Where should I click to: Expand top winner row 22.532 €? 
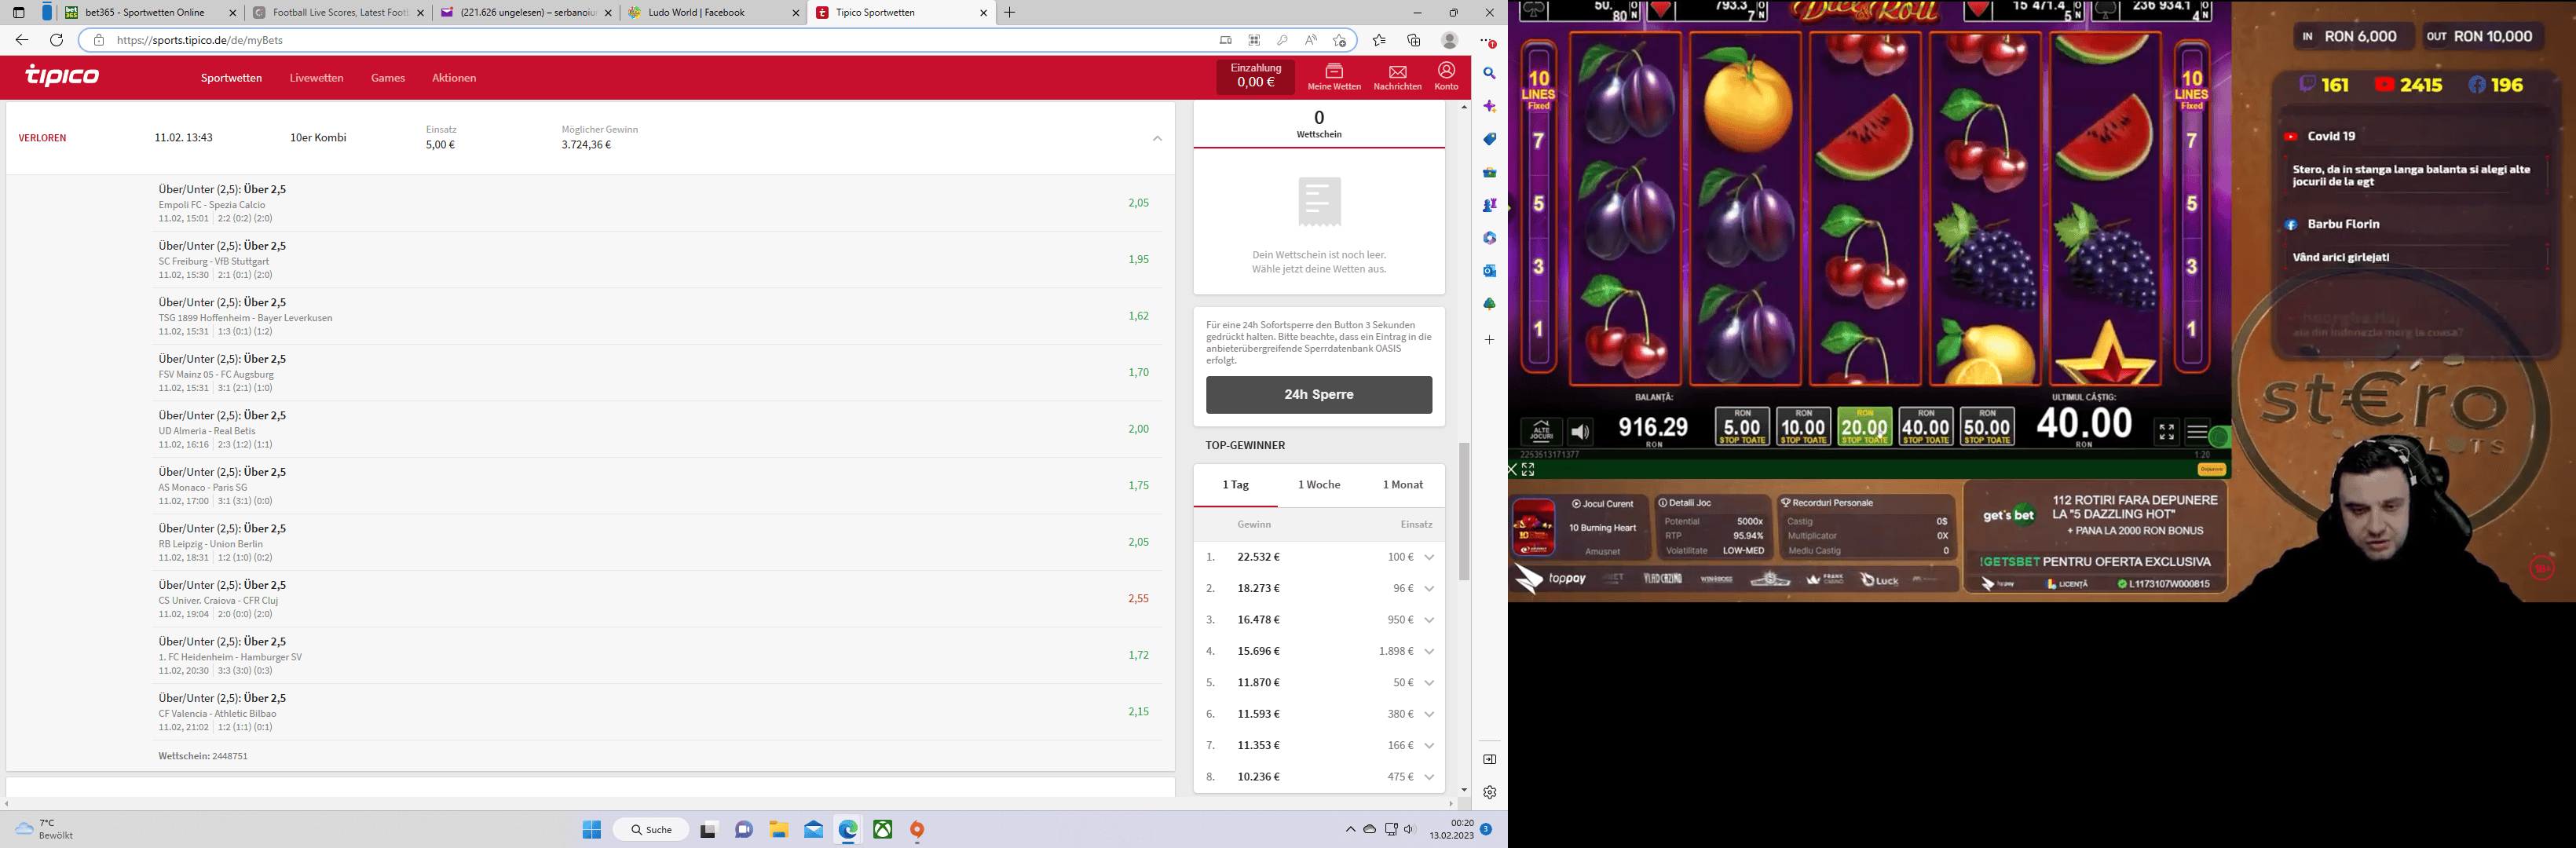click(x=1429, y=557)
